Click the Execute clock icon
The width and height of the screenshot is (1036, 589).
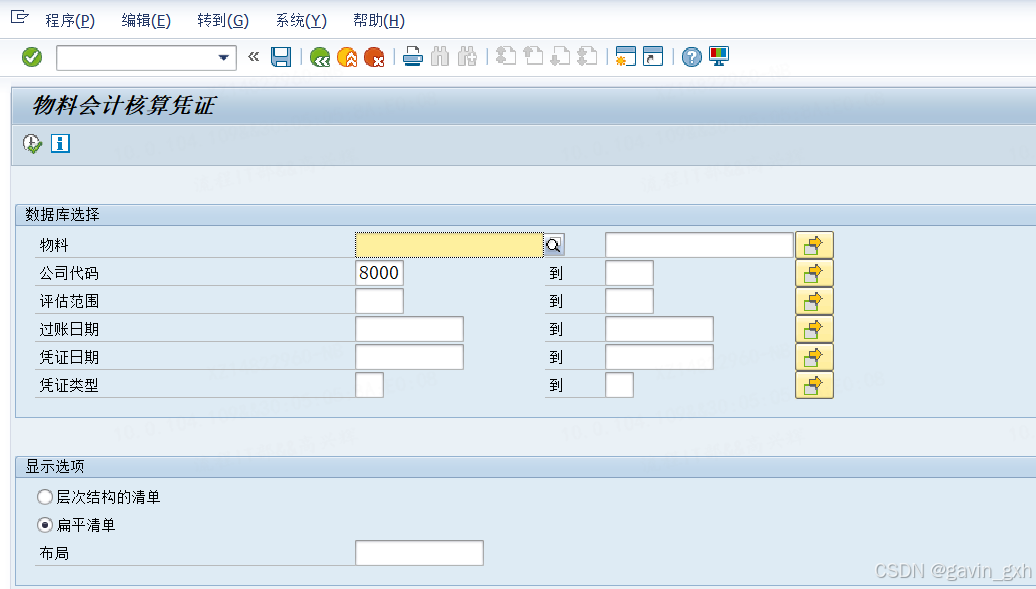coord(32,143)
